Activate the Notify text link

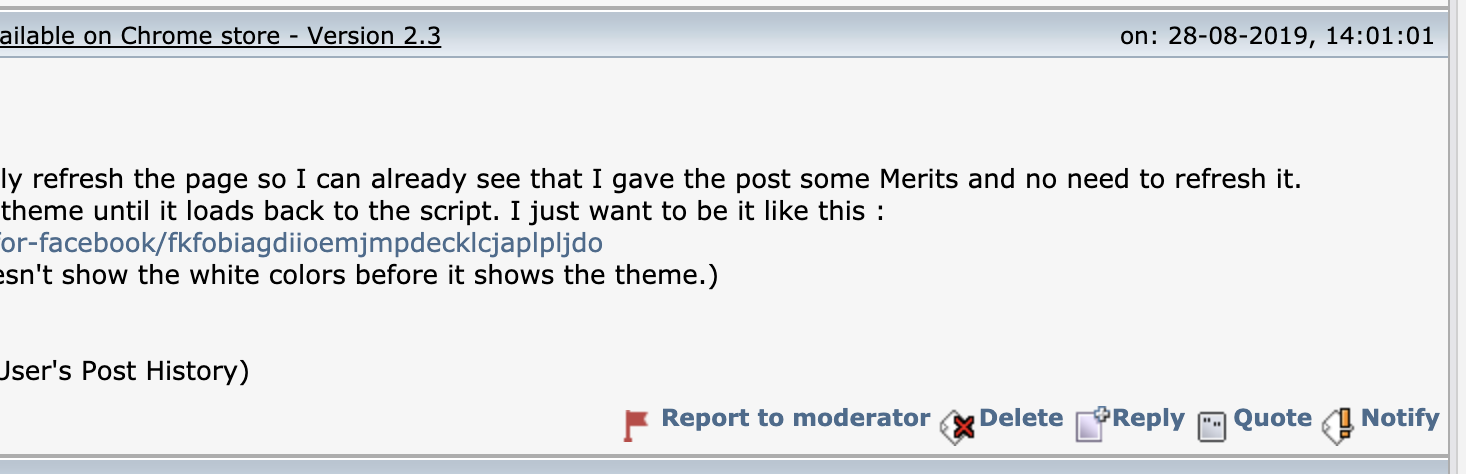1400,418
